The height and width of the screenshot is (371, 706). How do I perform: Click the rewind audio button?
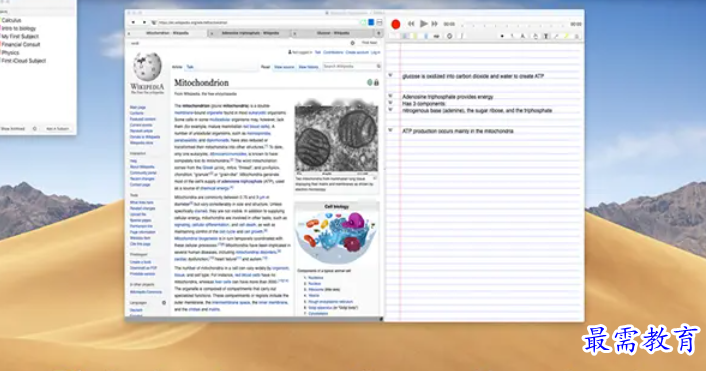pyautogui.click(x=411, y=24)
